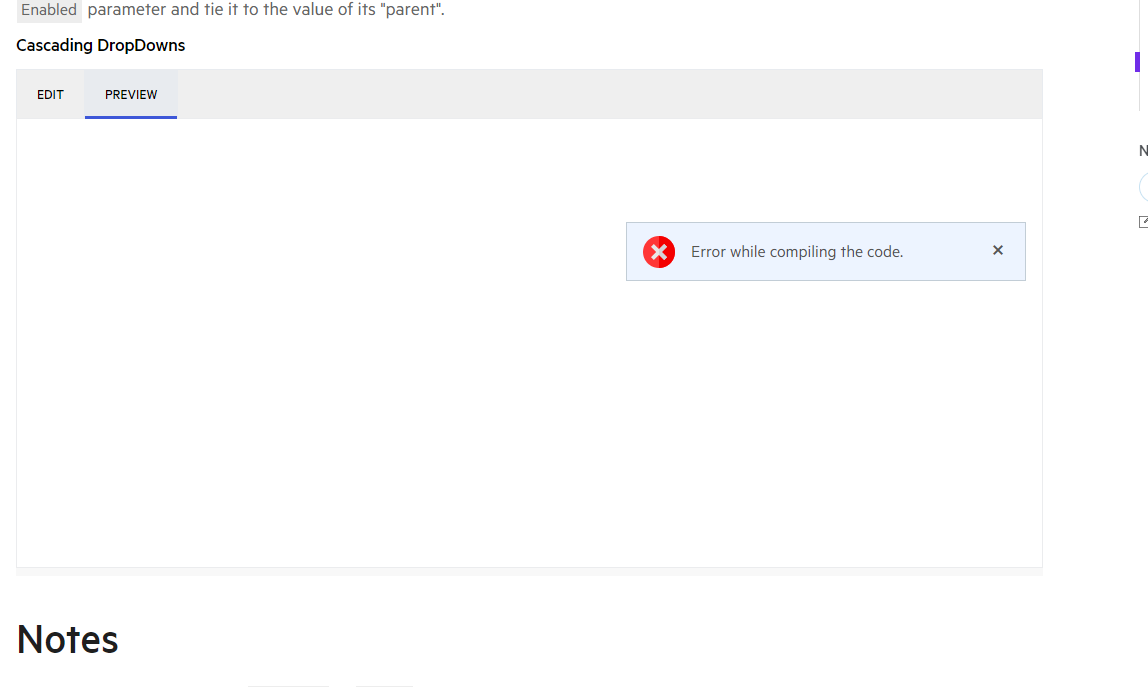Close the 'Error while compiling the code' notification
The width and height of the screenshot is (1148, 687).
[x=997, y=250]
